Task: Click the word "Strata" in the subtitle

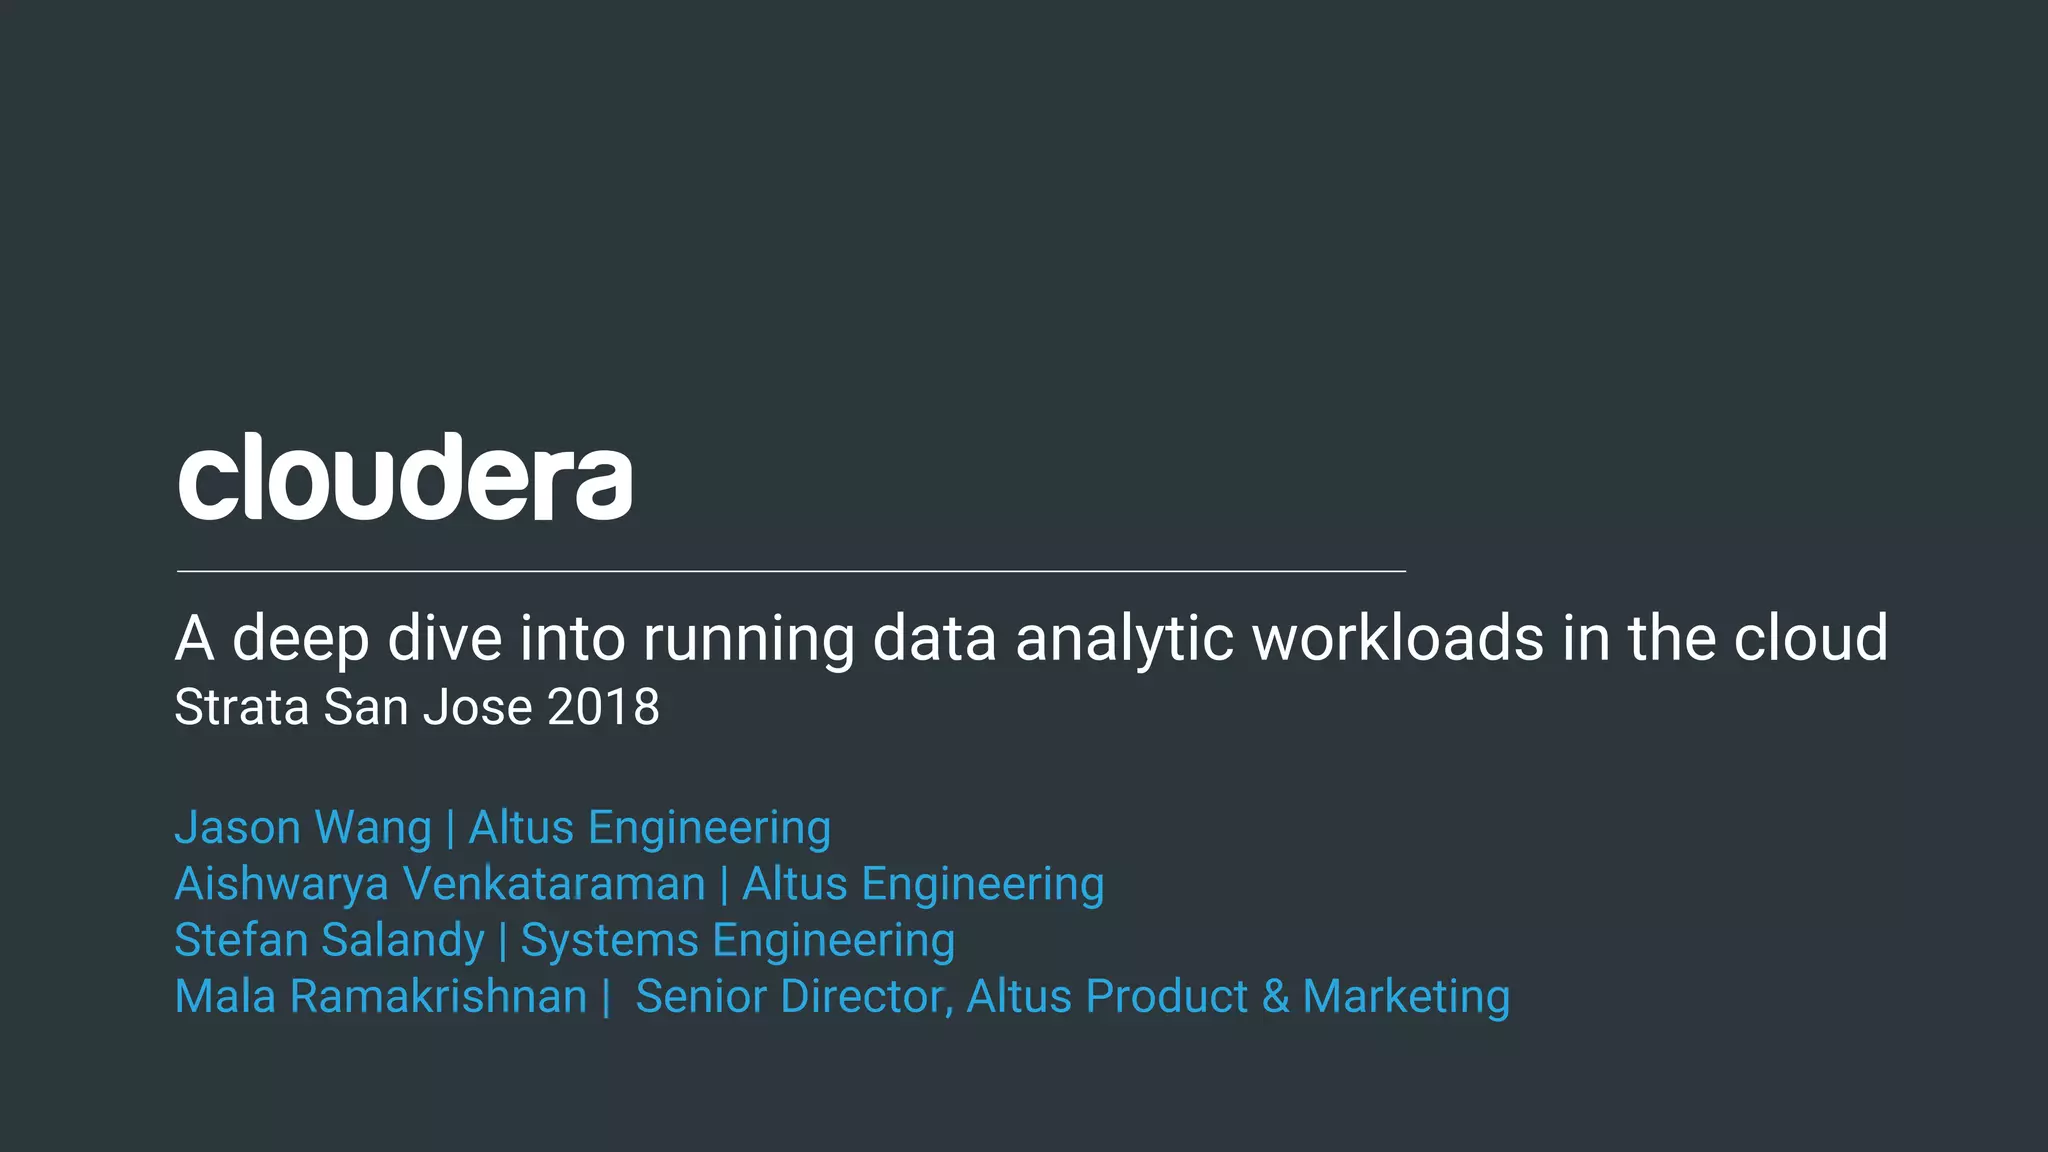Action: coord(242,707)
